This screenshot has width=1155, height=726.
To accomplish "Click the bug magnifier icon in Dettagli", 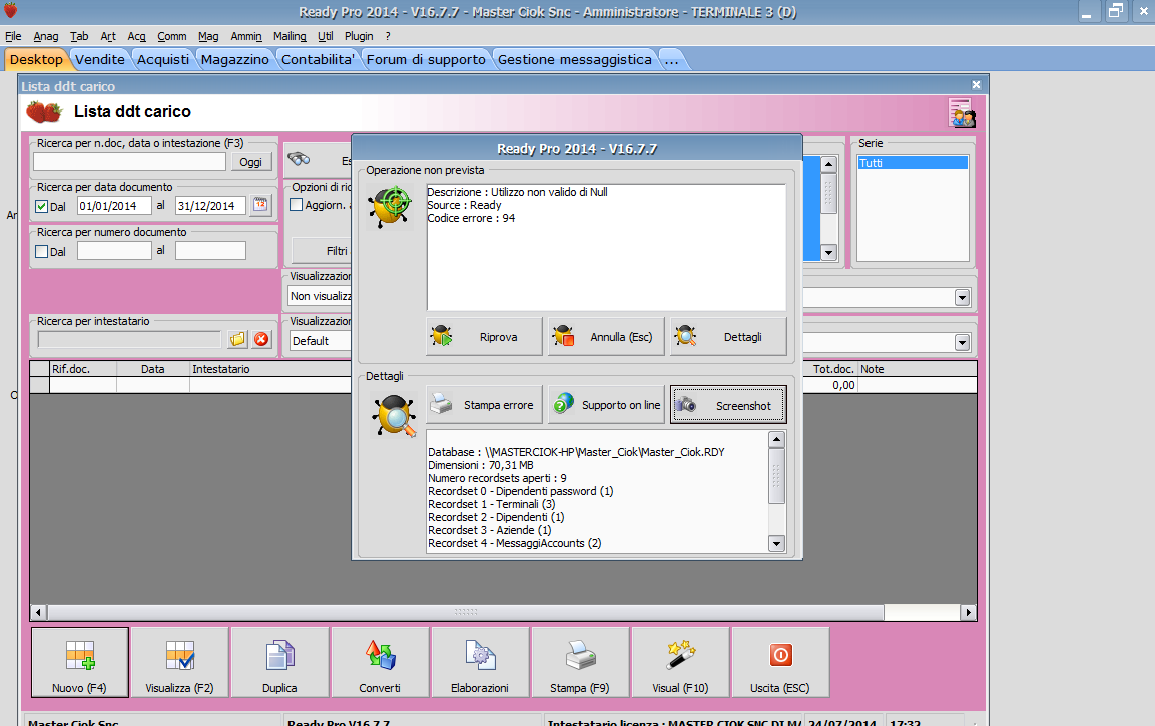I will tap(394, 416).
